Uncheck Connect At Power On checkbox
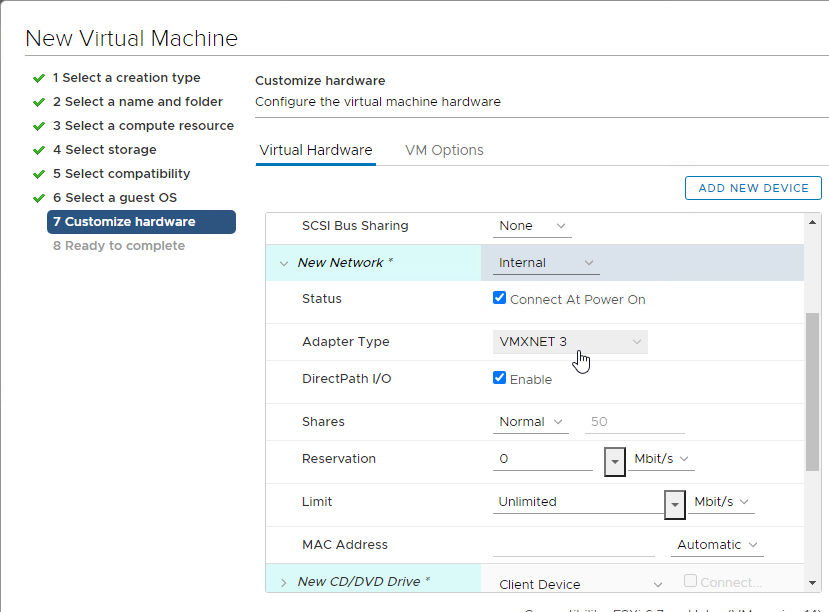 coord(499,298)
